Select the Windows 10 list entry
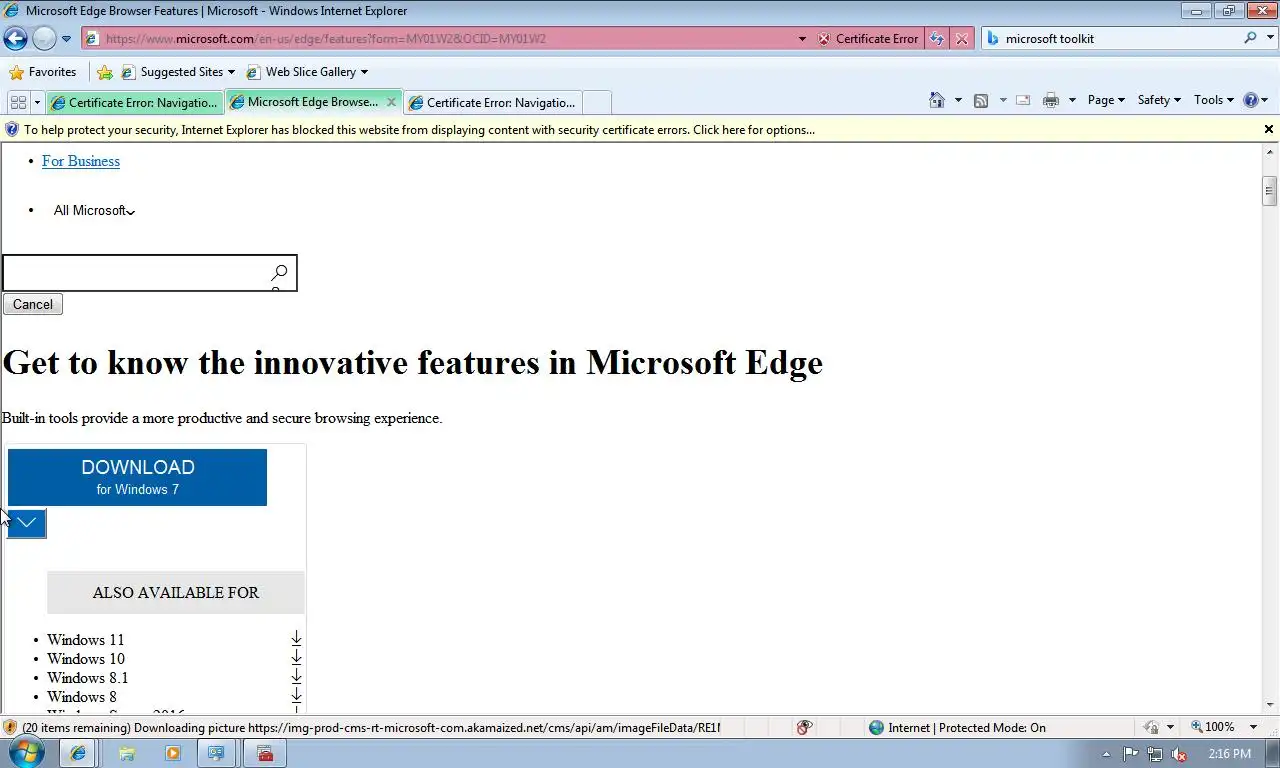The height and width of the screenshot is (768, 1280). pyautogui.click(x=86, y=659)
